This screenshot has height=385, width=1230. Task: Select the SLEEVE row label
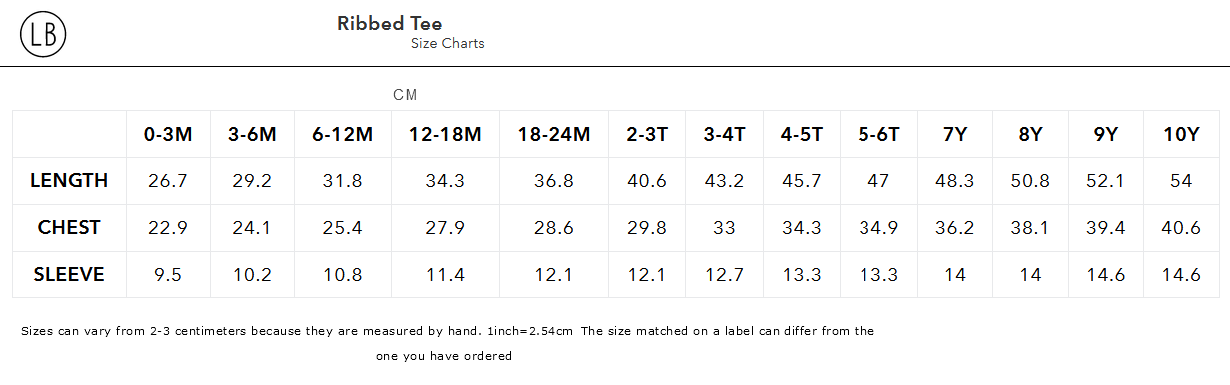[x=69, y=274]
